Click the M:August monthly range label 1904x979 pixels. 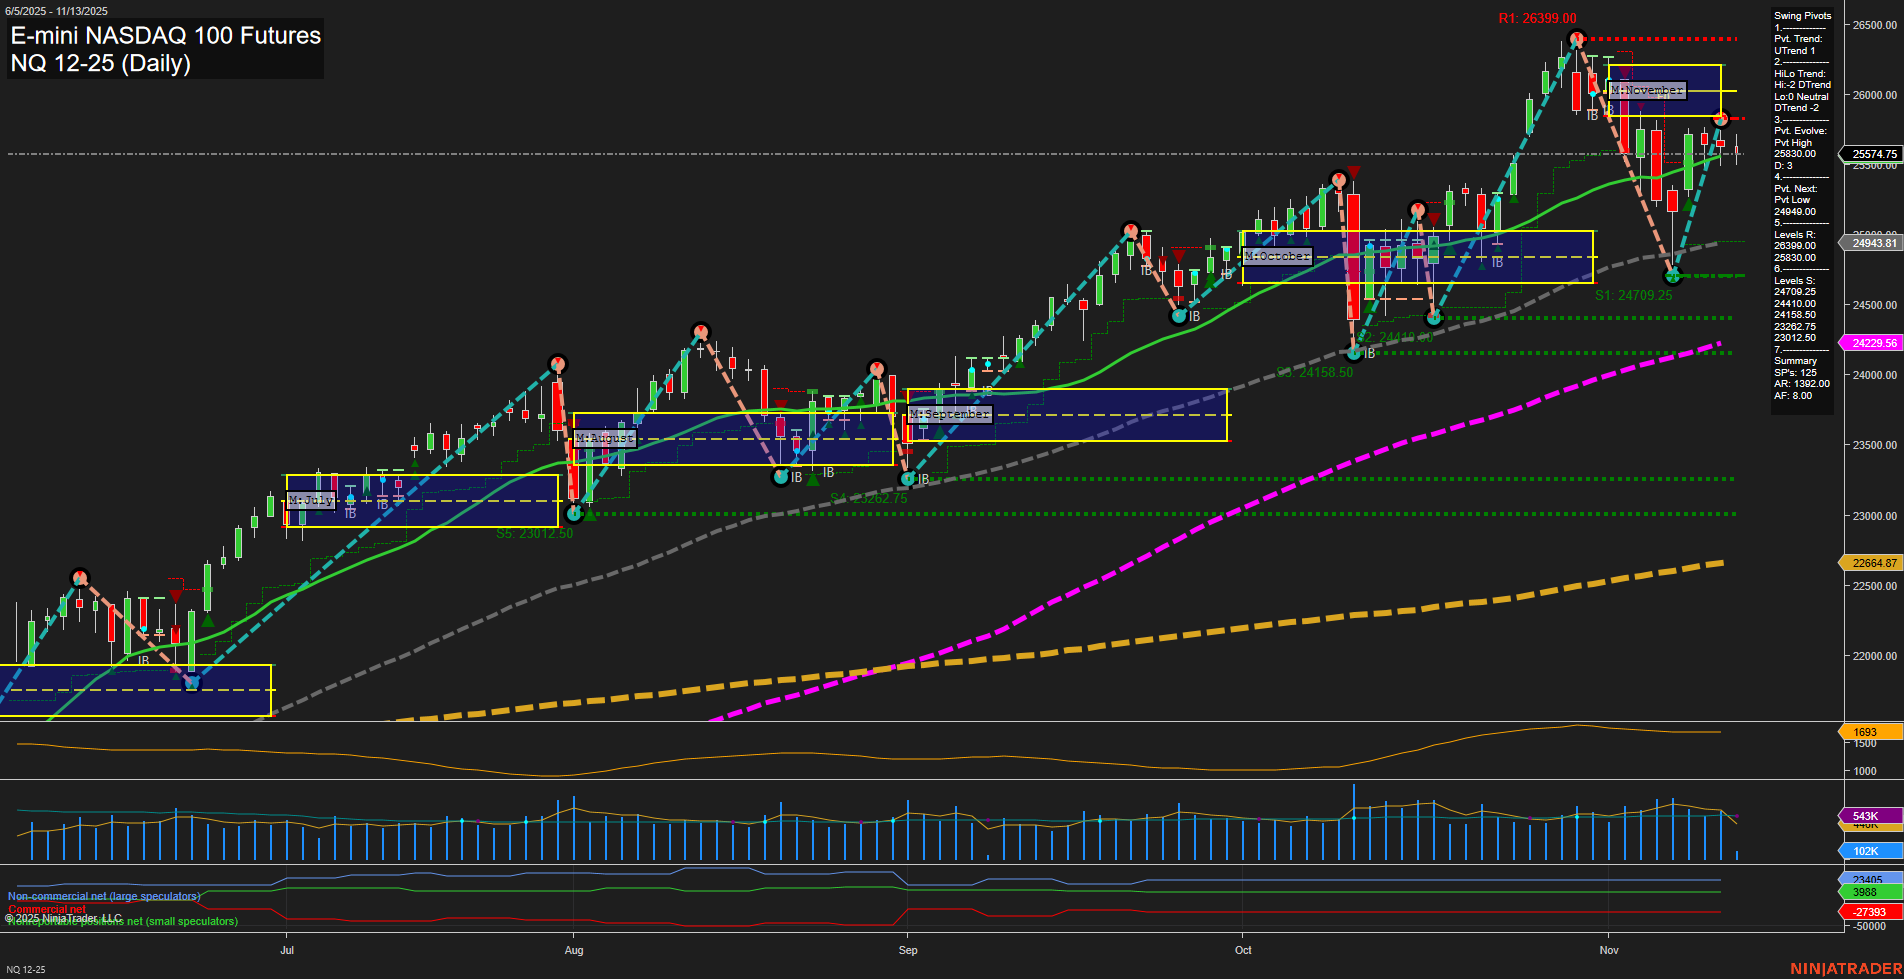[x=604, y=438]
